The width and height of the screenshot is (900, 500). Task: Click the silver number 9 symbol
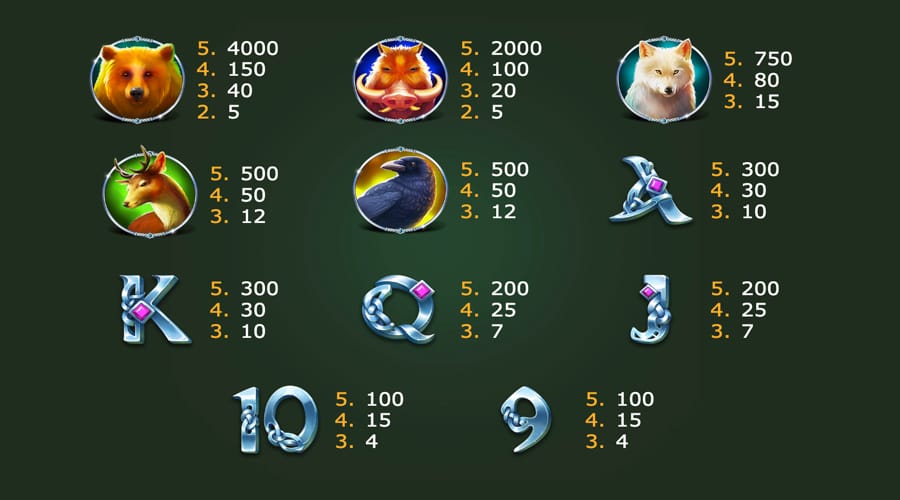[525, 420]
